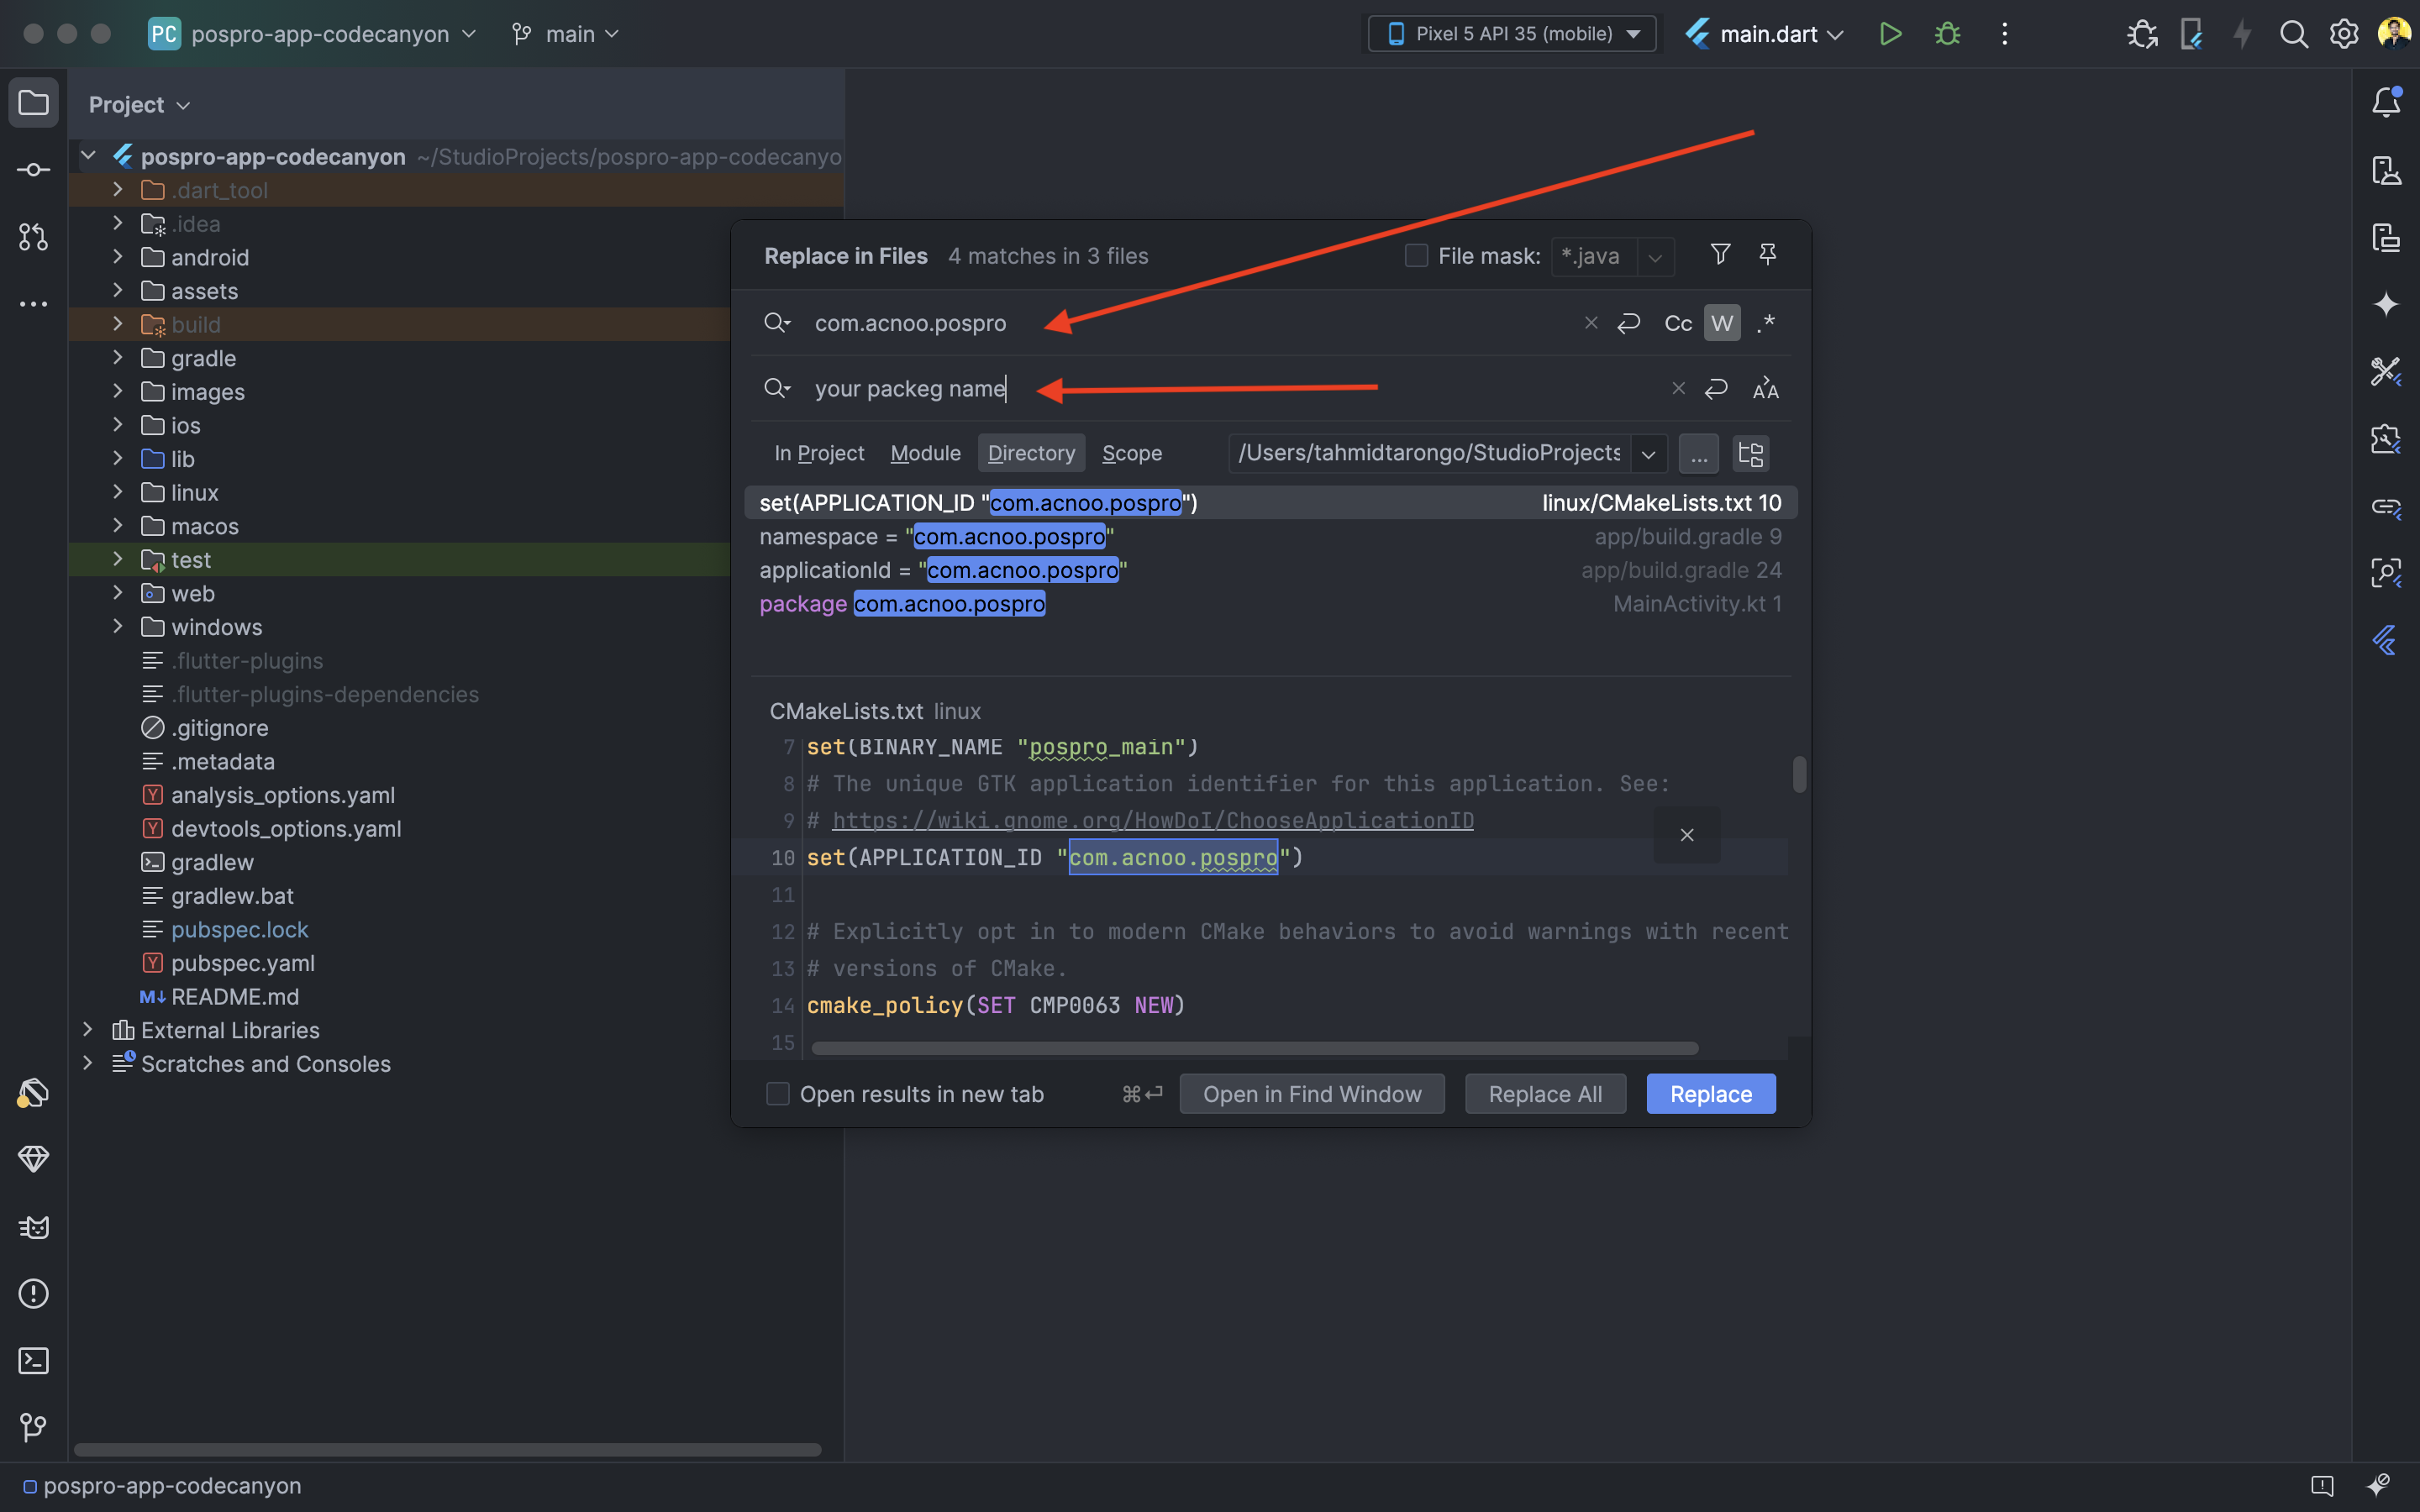The height and width of the screenshot is (1512, 2420).
Task: Click Open in Find Window button
Action: [1311, 1094]
